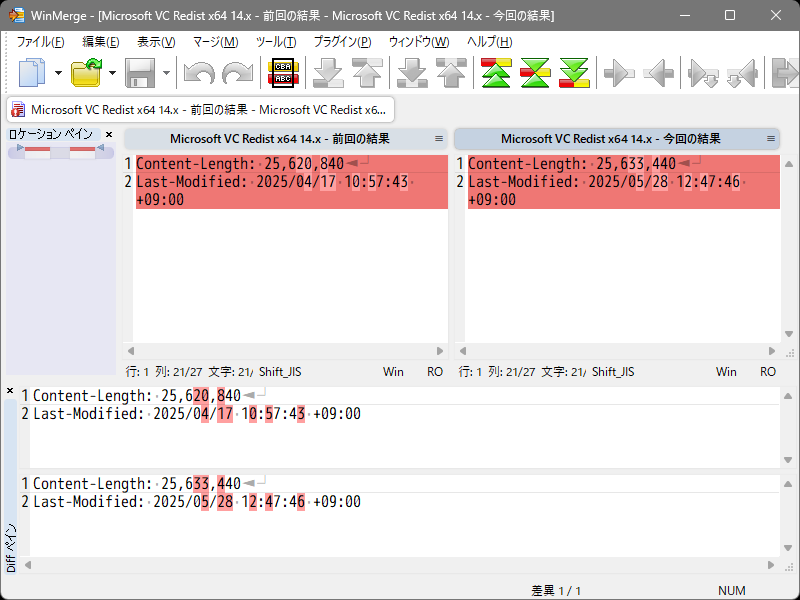The image size is (800, 600).
Task: Copy difference to the right pane
Action: pos(619,73)
